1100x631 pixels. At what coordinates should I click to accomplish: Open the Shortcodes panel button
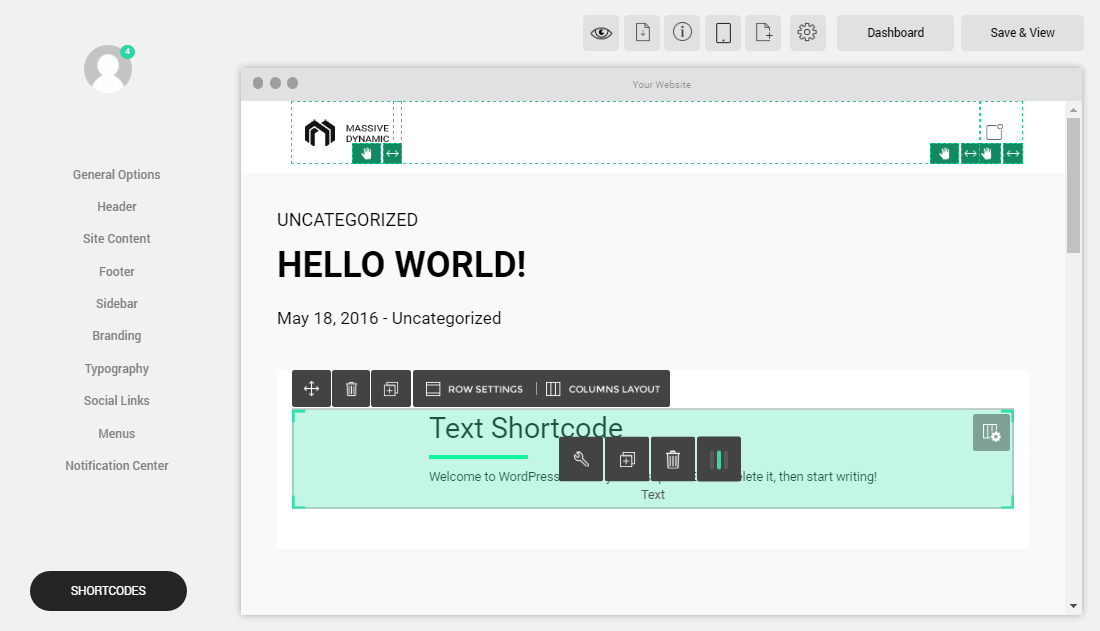108,591
